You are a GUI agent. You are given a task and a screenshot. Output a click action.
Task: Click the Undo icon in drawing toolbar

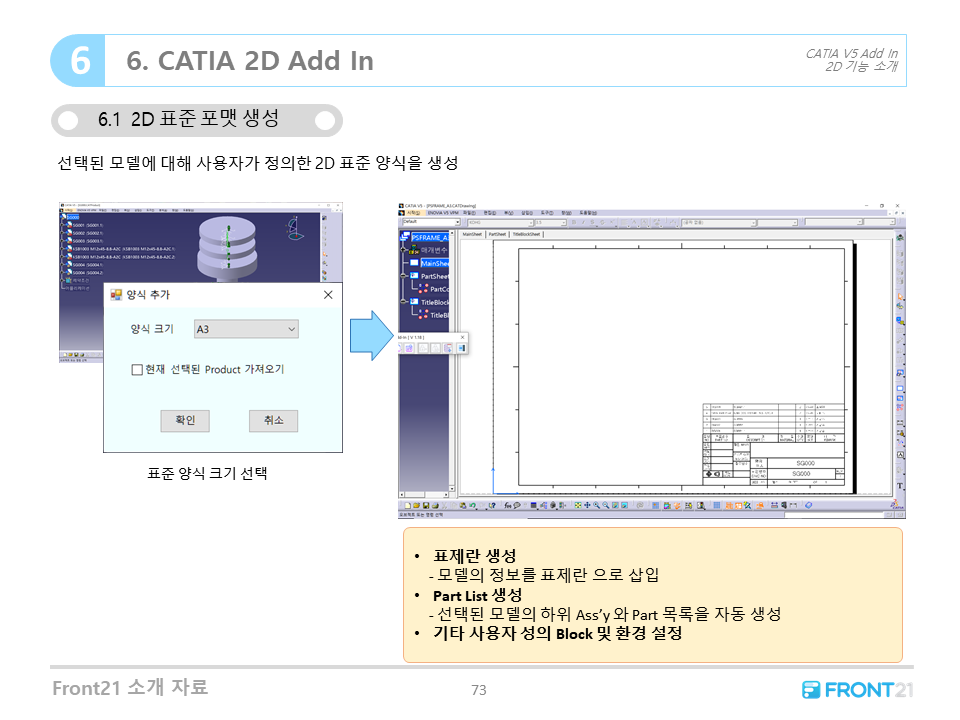(473, 506)
